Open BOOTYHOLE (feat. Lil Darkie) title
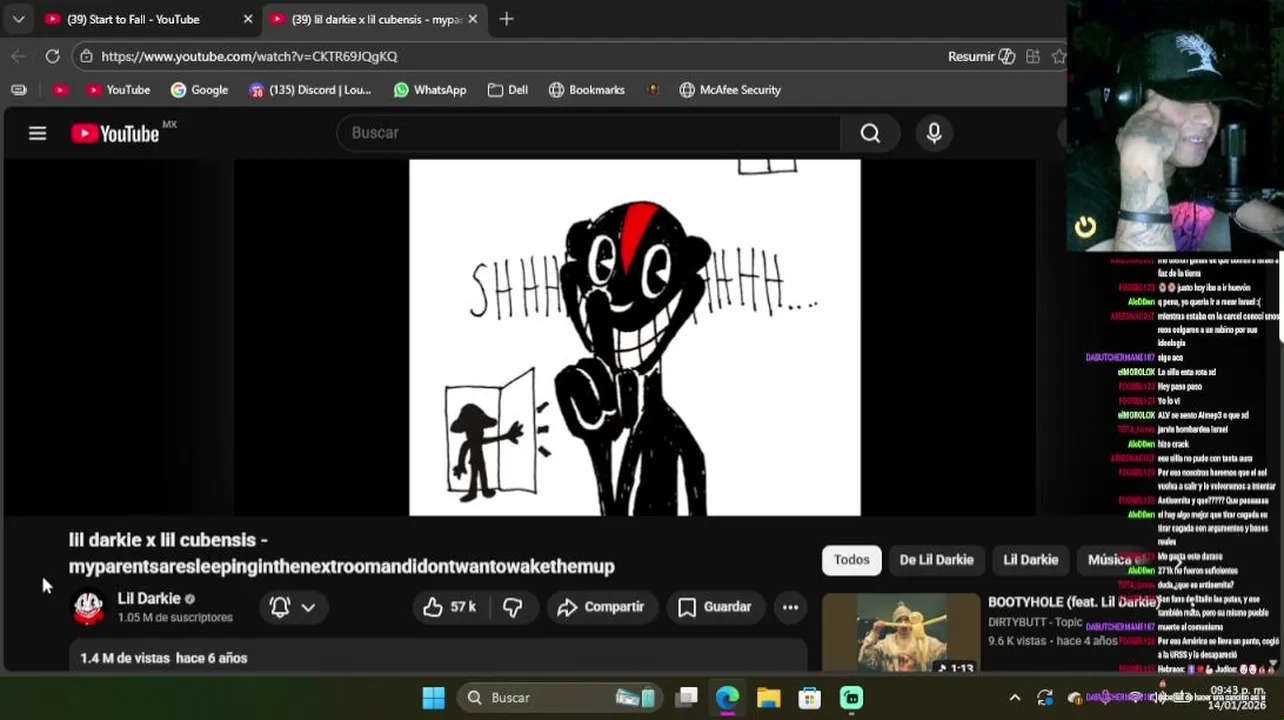 [1073, 602]
